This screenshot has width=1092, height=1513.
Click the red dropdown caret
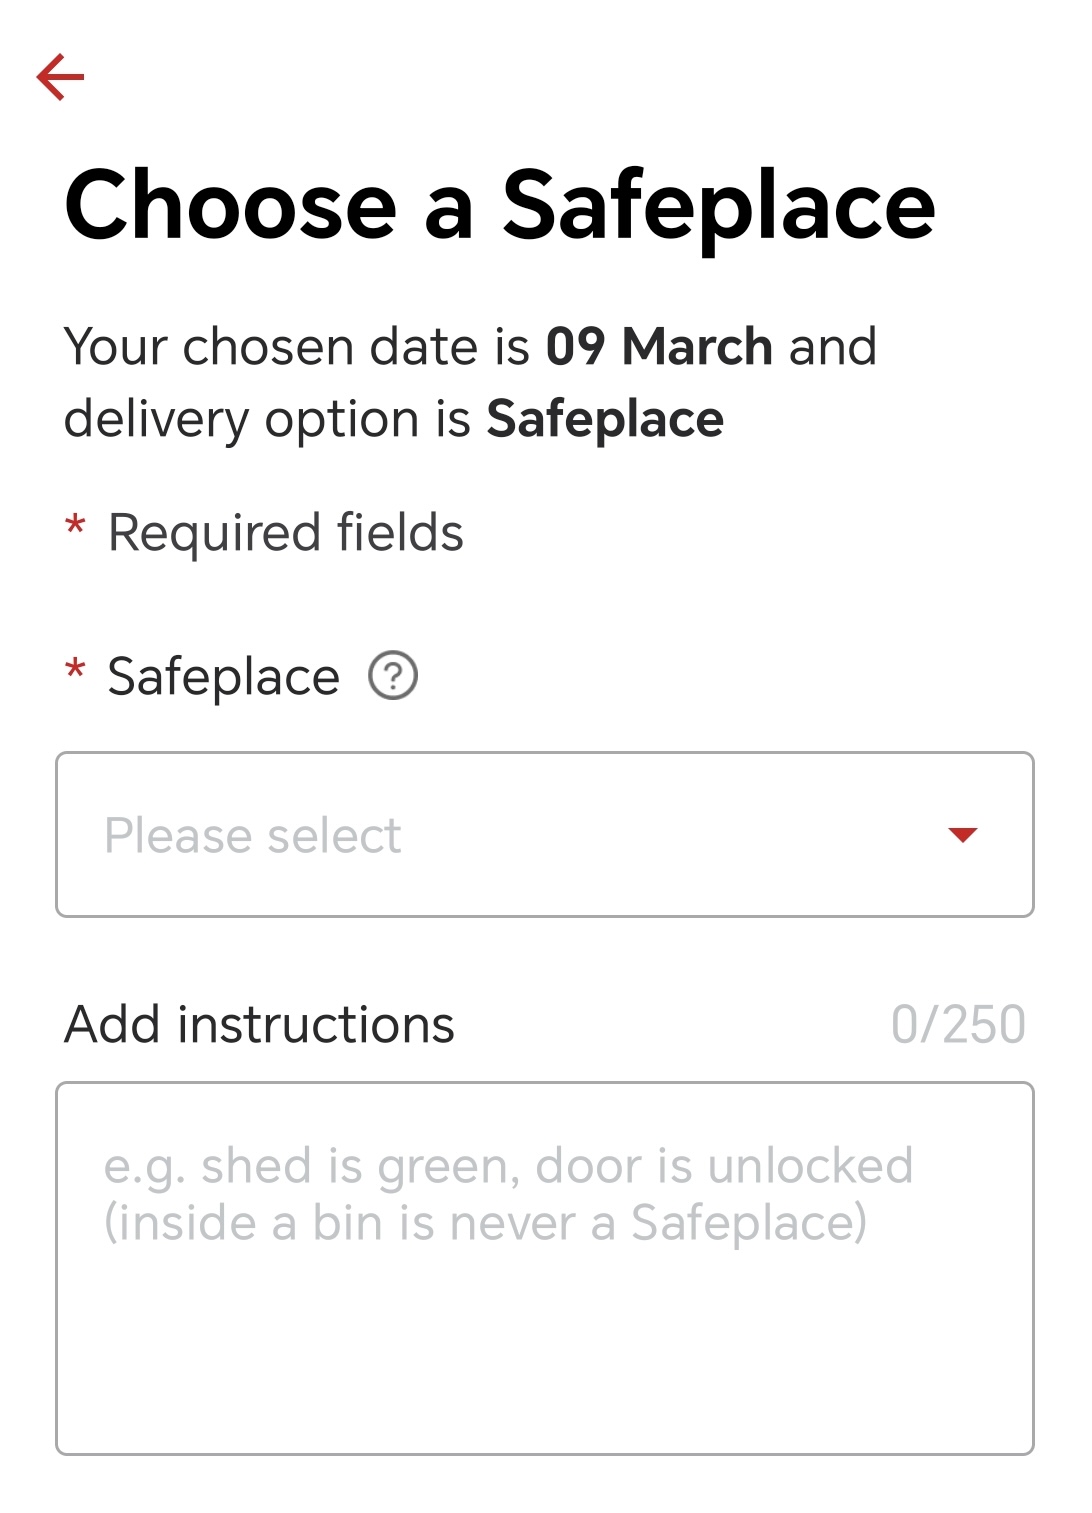click(962, 835)
